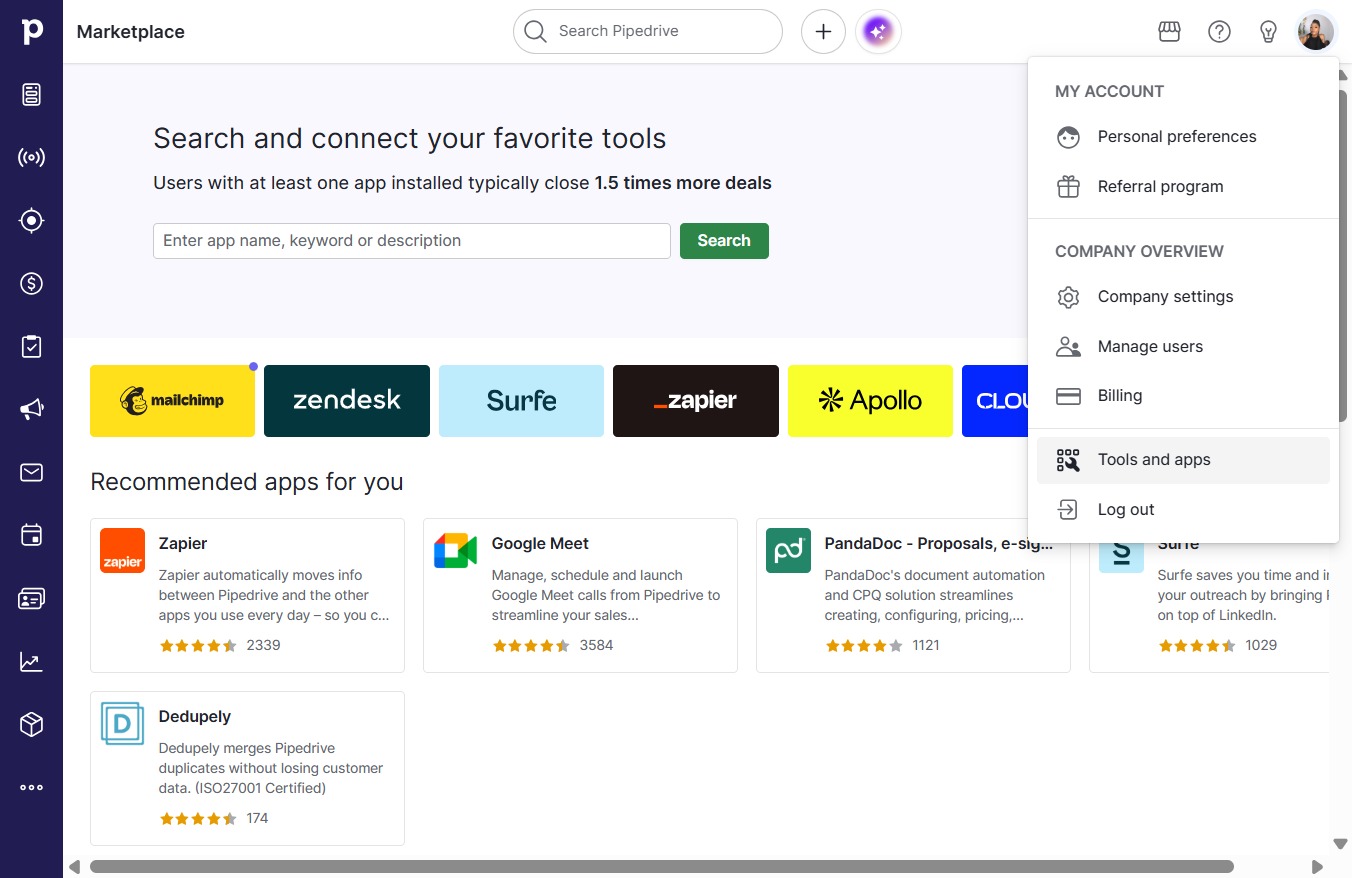The height and width of the screenshot is (878, 1352).
Task: Click the dark Zapier featured banner
Action: pos(696,401)
